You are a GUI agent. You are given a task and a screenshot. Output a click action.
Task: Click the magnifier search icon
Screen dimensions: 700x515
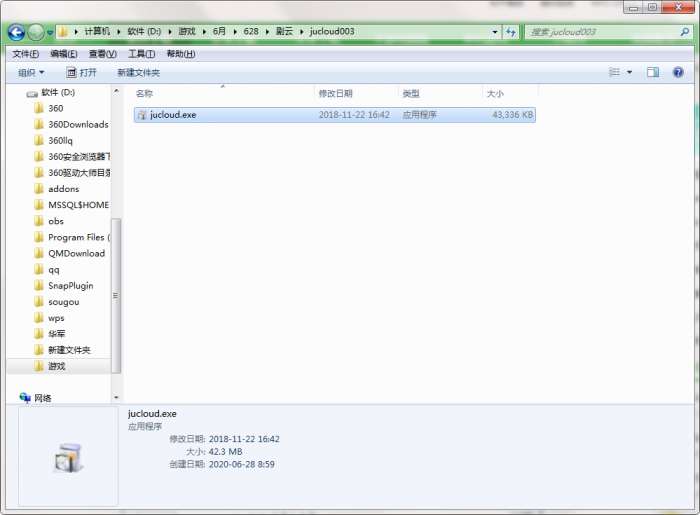click(684, 32)
